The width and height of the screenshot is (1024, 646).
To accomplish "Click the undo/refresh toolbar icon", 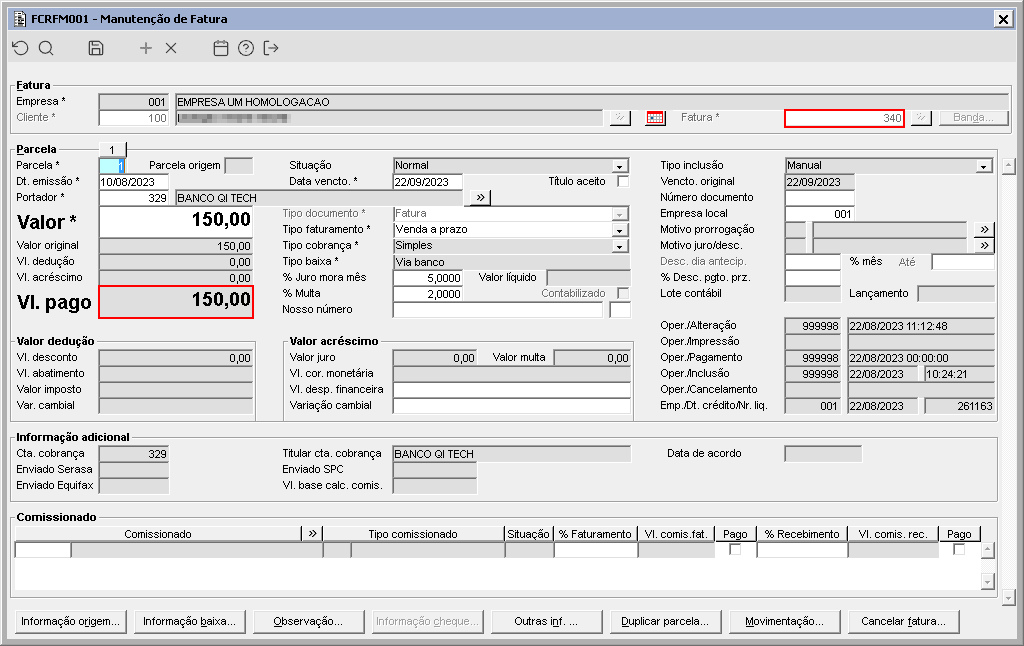I will point(20,48).
